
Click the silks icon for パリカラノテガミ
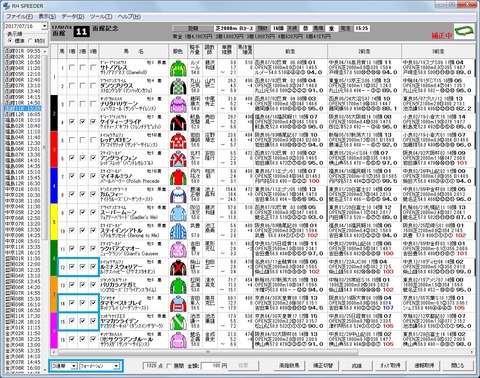click(178, 285)
